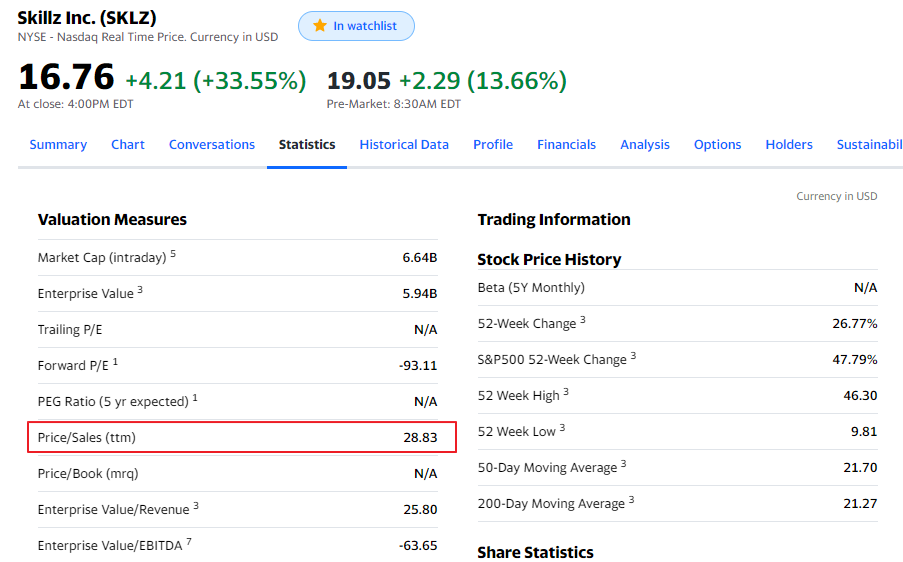Click the +2.29 (13.66%) pre-market change
This screenshot has width=903, height=562.
click(x=483, y=81)
